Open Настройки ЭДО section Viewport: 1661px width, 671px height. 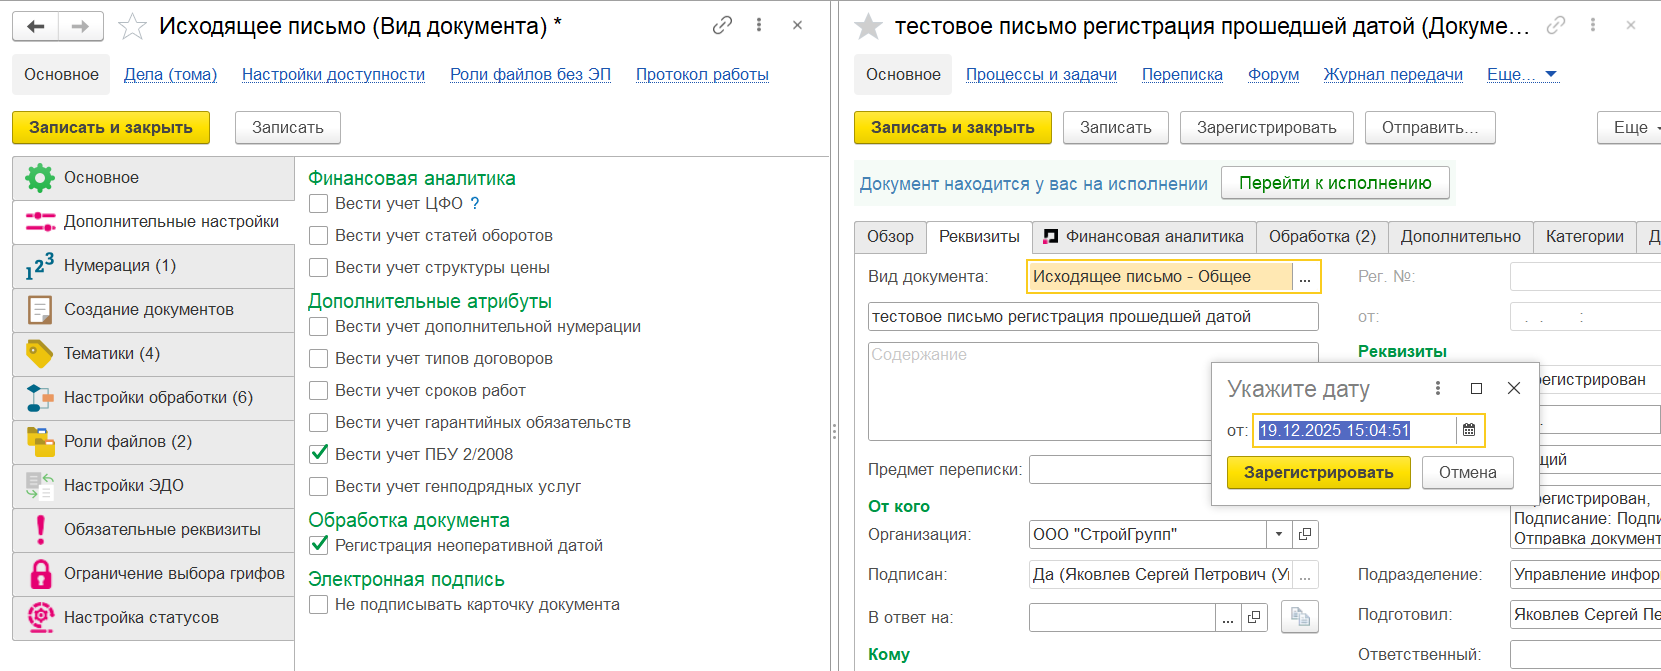tap(154, 486)
